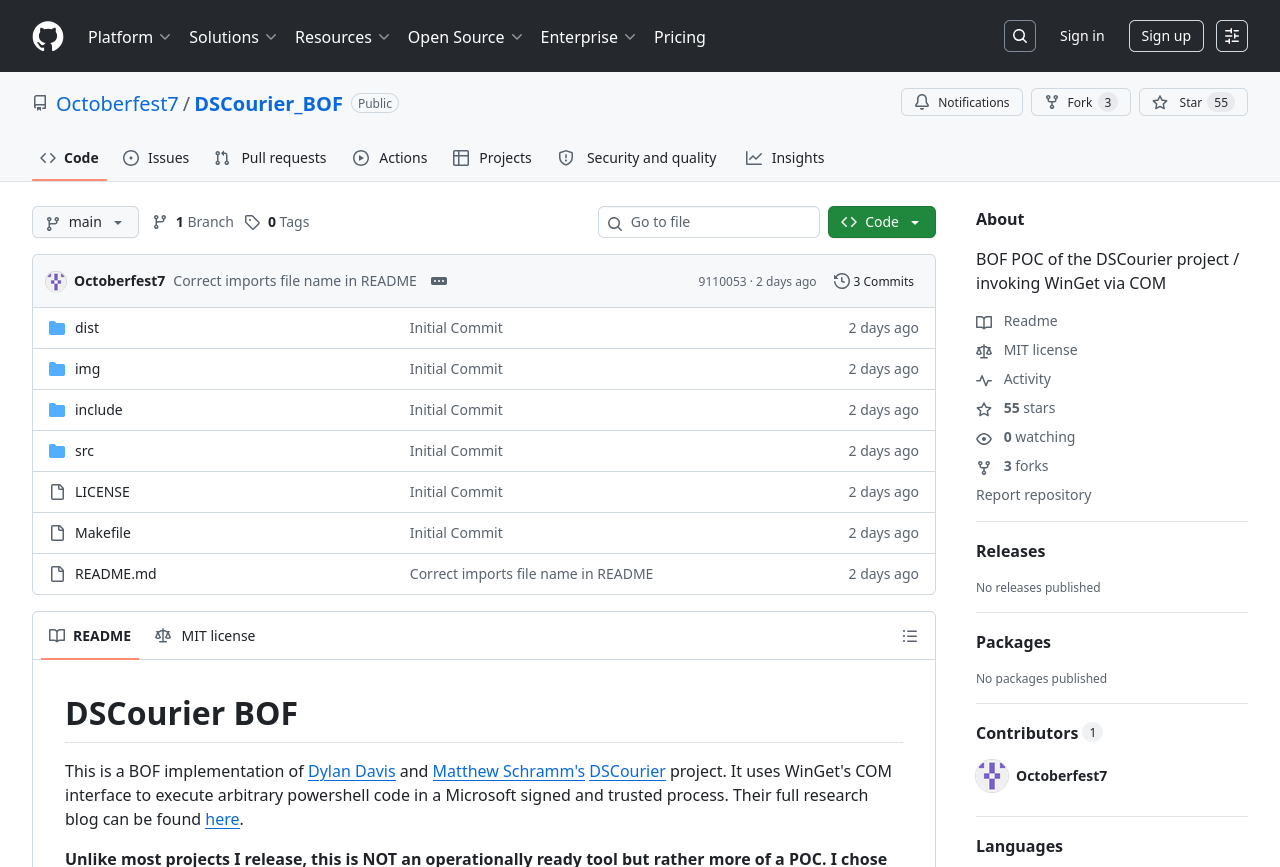Open the search magnifier button

[x=1019, y=36]
